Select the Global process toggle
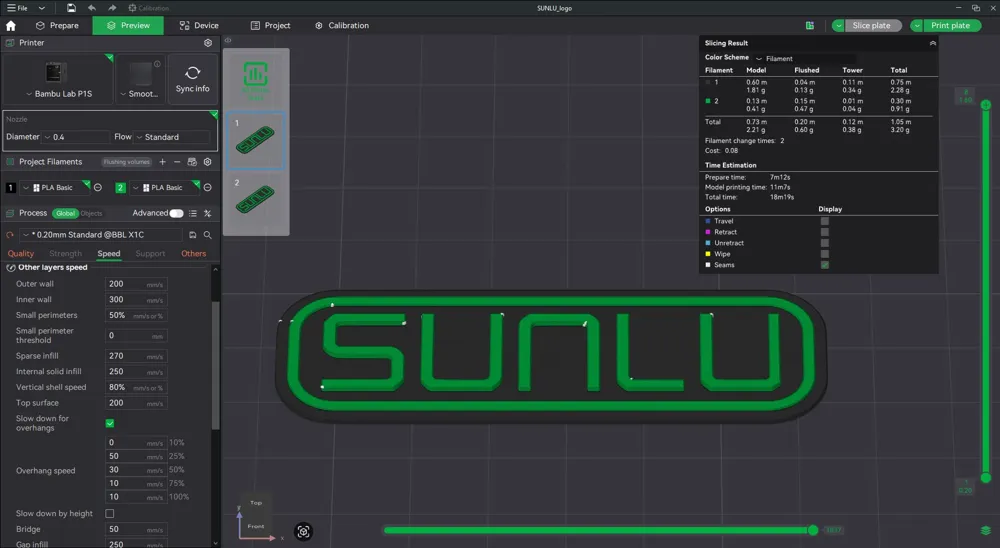Screen dimensions: 1000x548 (65, 213)
